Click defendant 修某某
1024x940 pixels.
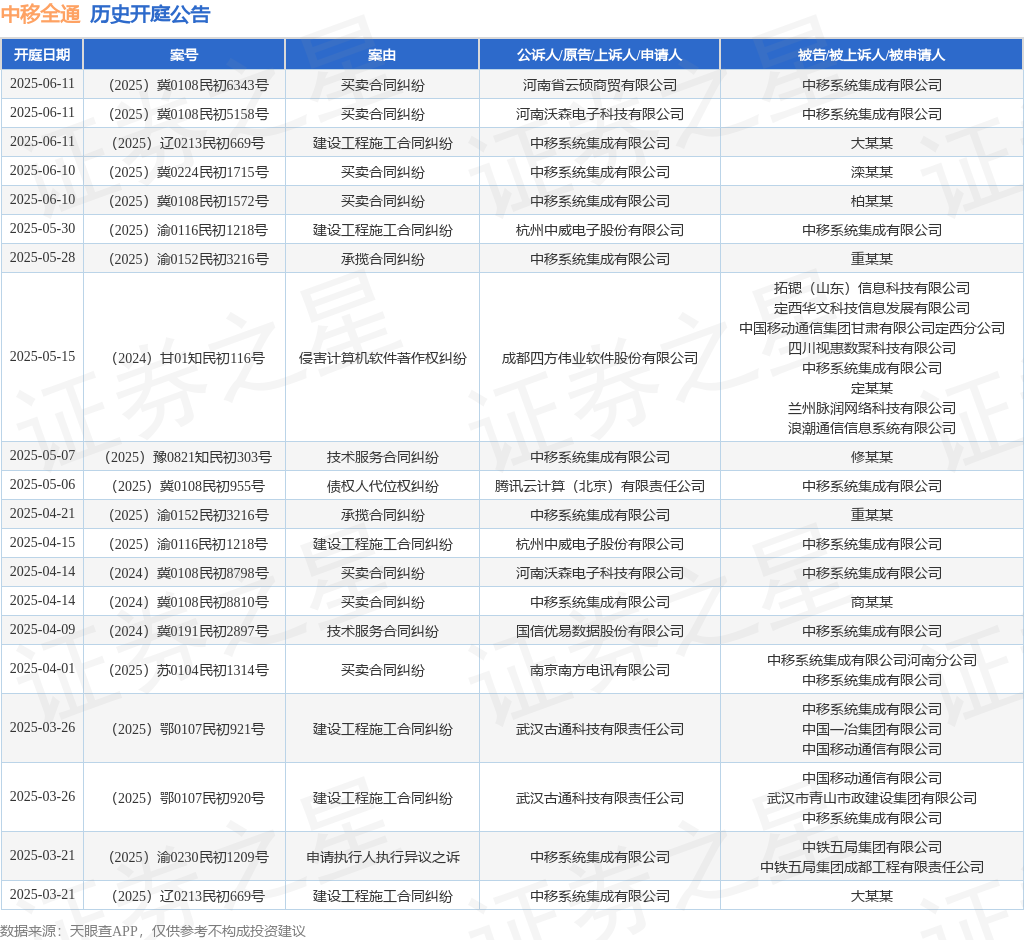coord(871,457)
